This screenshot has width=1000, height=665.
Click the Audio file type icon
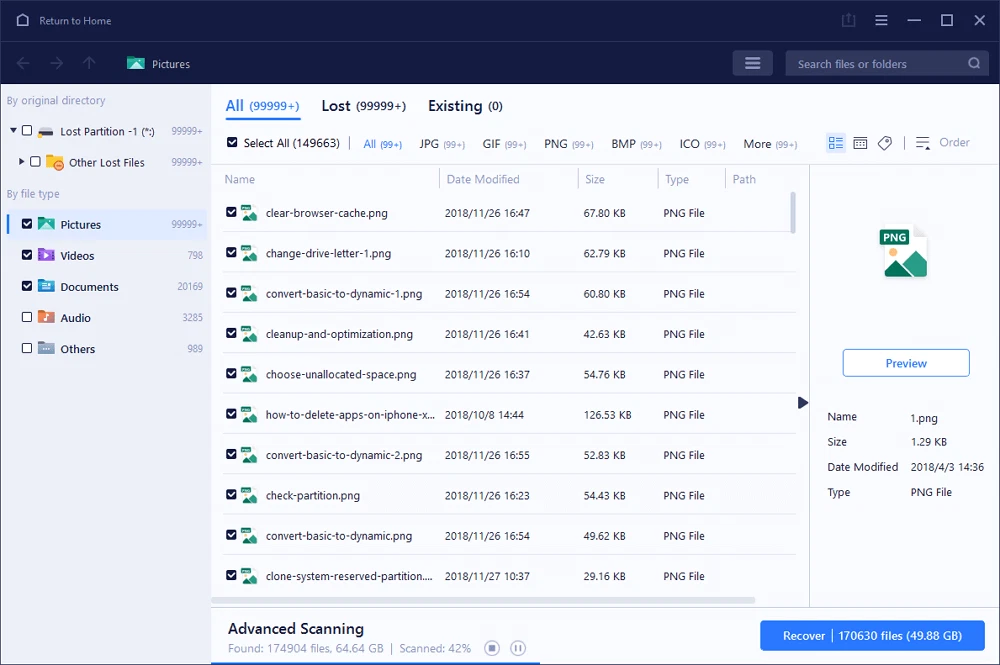point(46,317)
